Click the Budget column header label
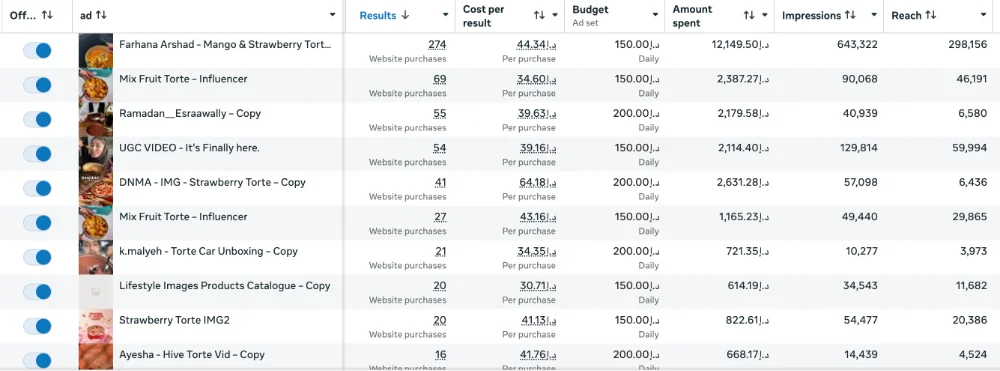The width and height of the screenshot is (1000, 371). point(590,10)
